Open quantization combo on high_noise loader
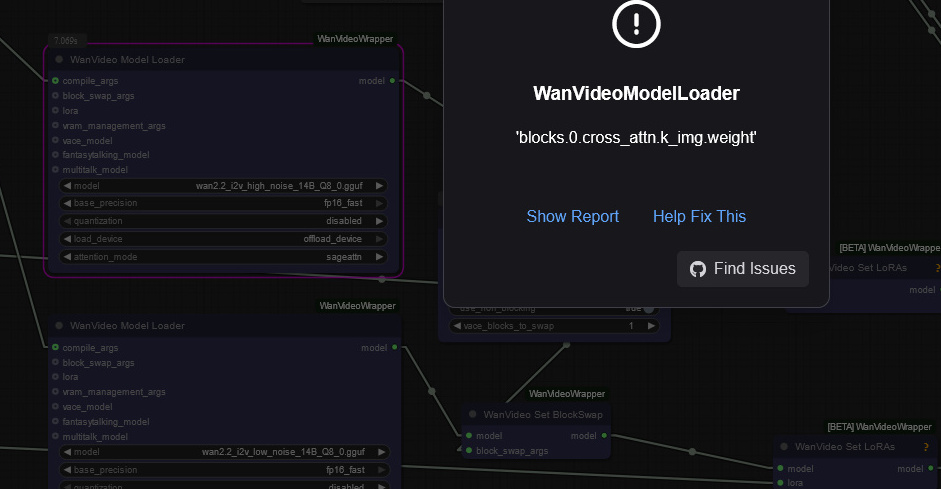This screenshot has width=941, height=489. pyautogui.click(x=223, y=221)
